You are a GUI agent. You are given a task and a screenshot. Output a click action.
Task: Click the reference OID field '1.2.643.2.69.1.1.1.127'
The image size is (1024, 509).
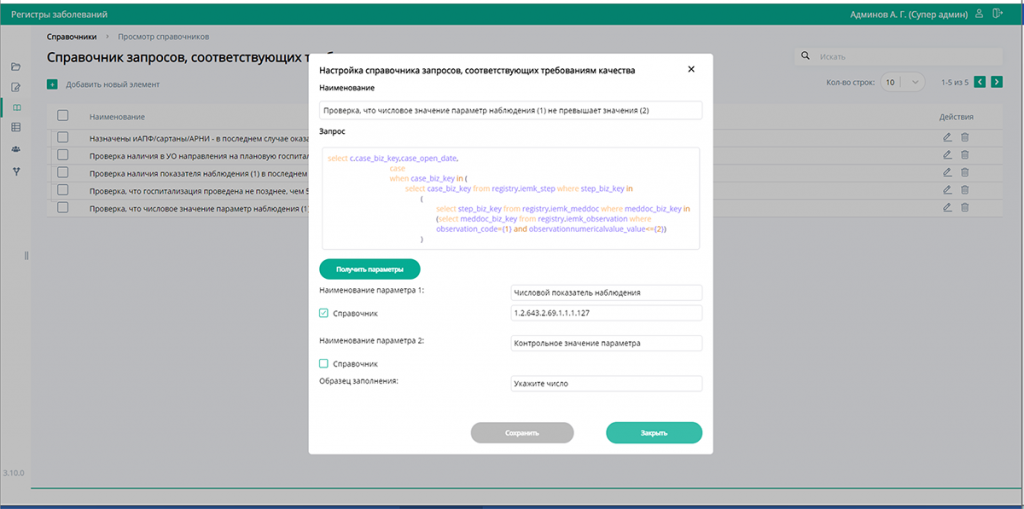pyautogui.click(x=606, y=313)
